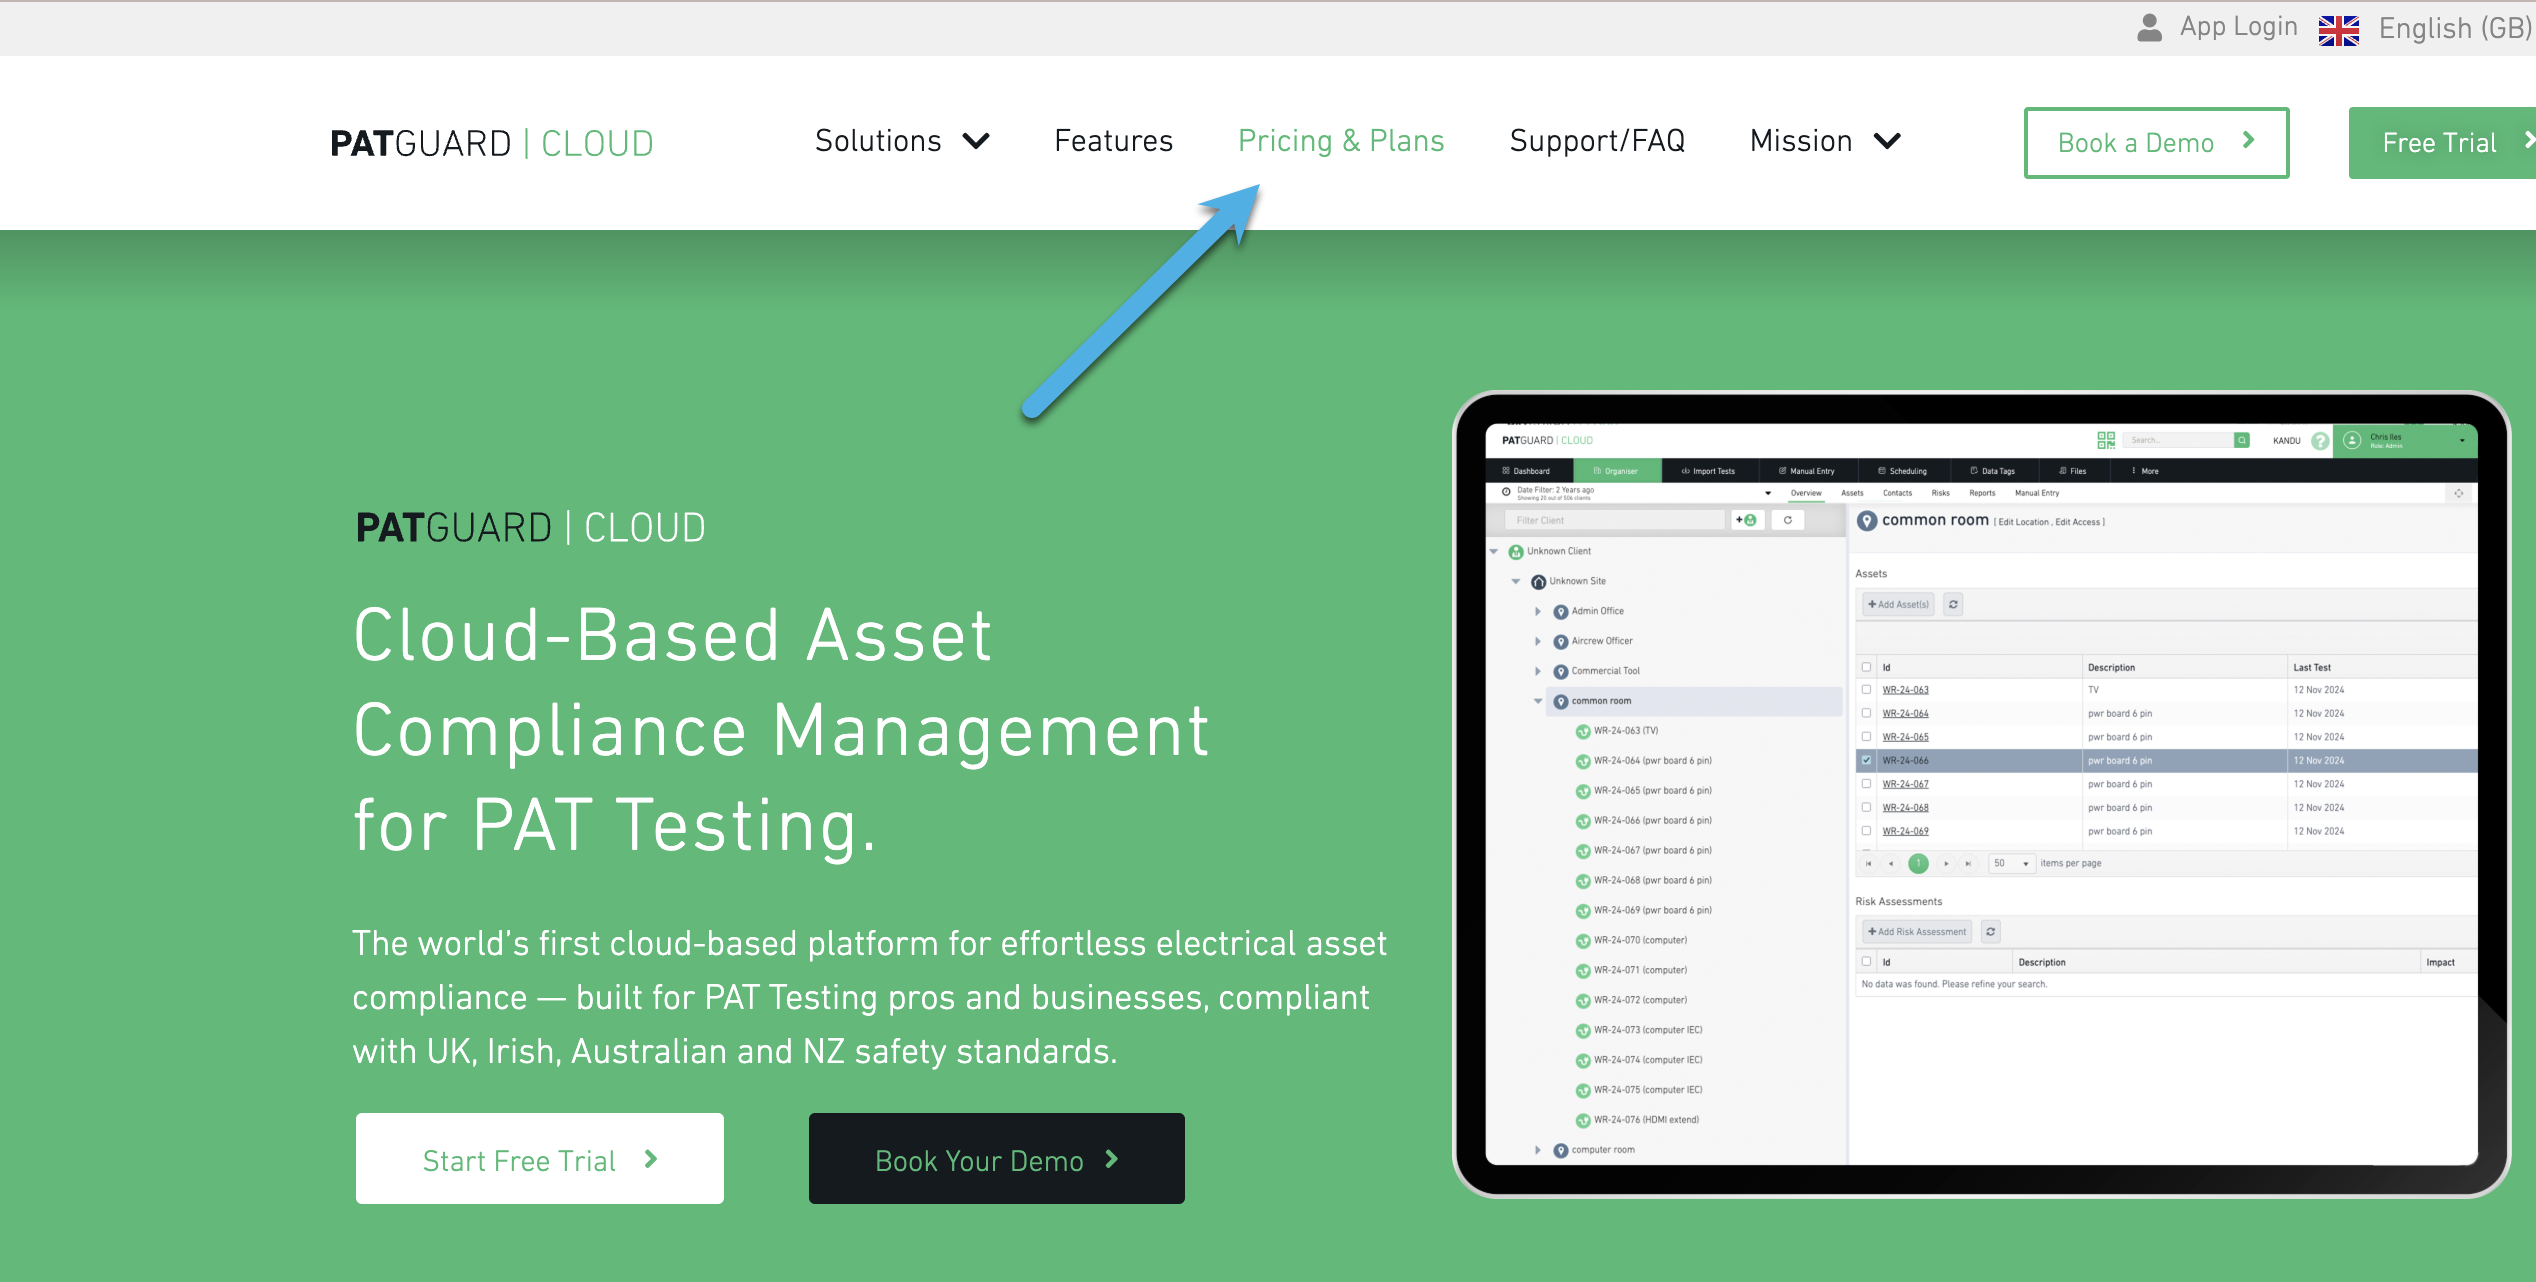Click the App Login link
This screenshot has height=1282, width=2536.
tap(2238, 28)
